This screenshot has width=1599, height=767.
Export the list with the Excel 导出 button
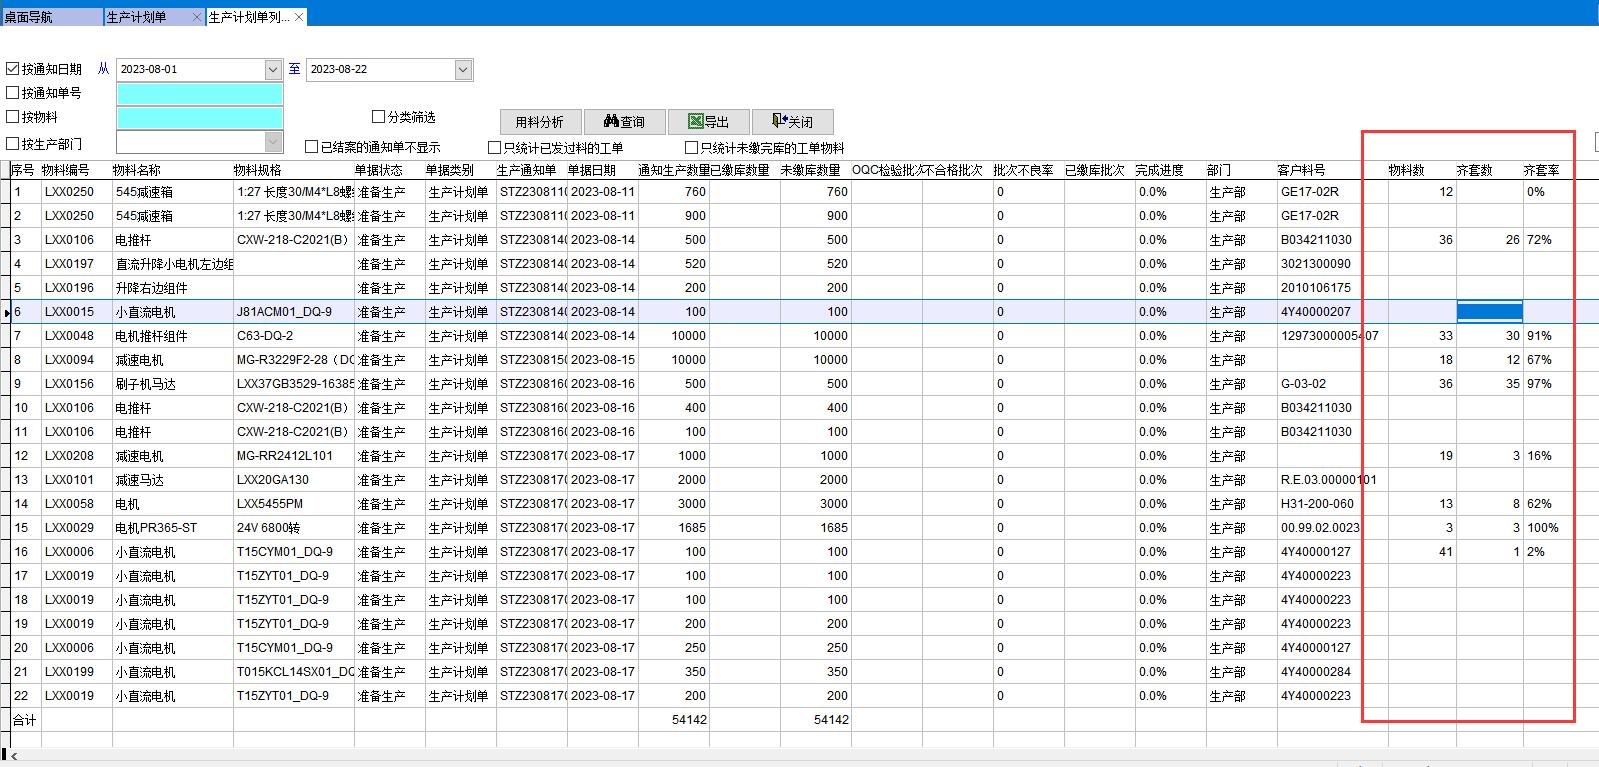(709, 122)
